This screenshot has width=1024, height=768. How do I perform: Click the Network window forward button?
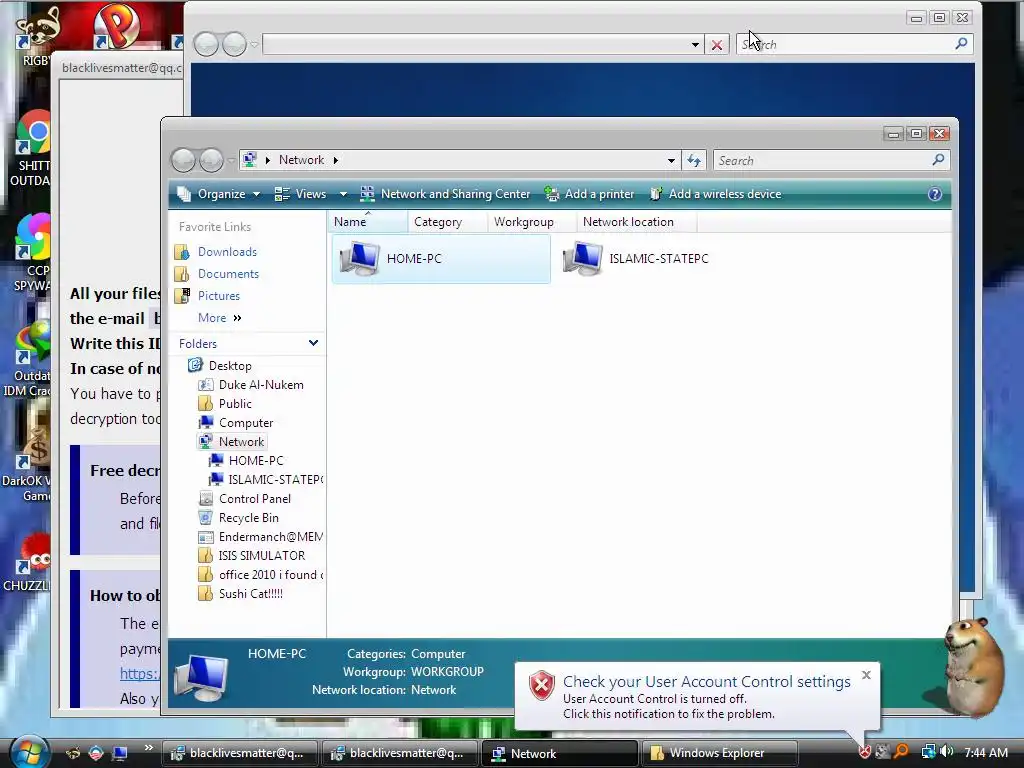[211, 160]
